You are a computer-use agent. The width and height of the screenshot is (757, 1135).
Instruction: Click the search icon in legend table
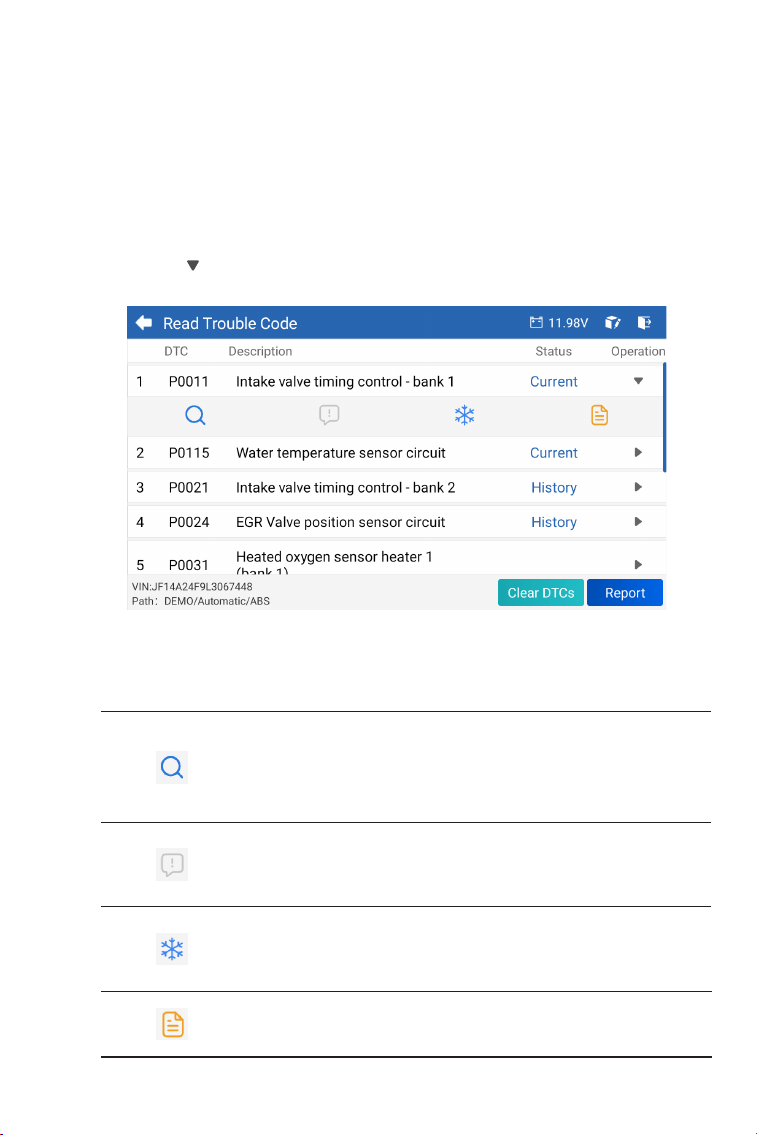pos(172,767)
